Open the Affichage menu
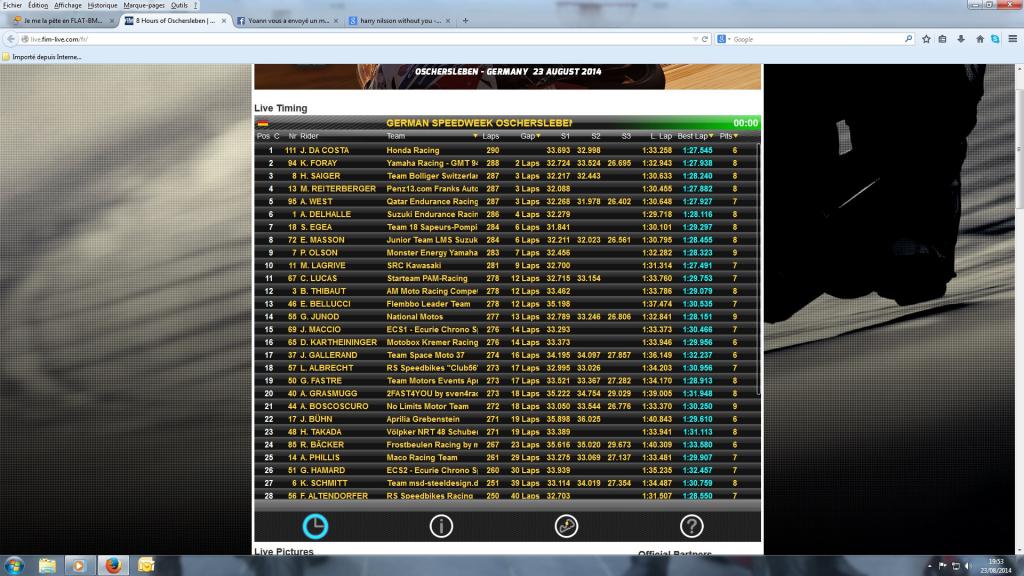Viewport: 1024px width, 576px height. pos(68,5)
